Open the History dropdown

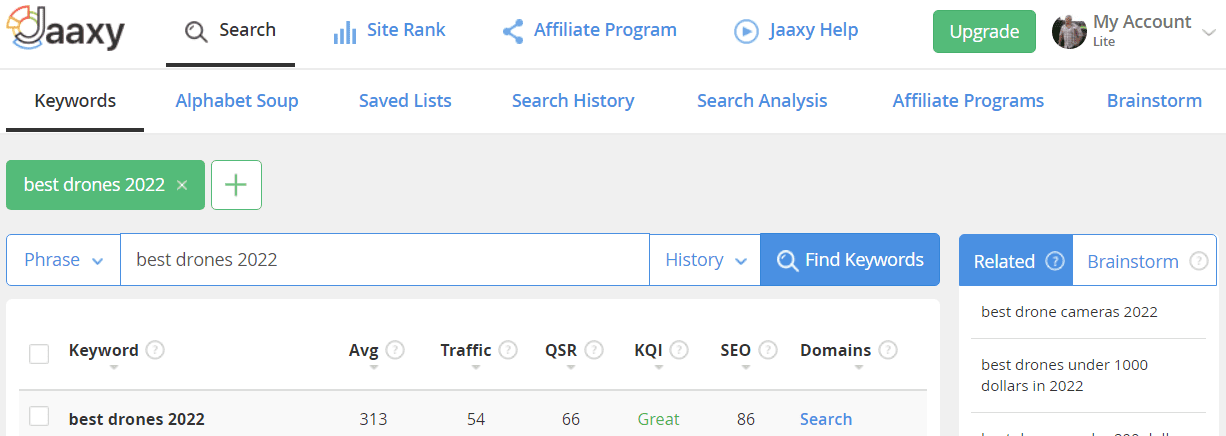705,260
